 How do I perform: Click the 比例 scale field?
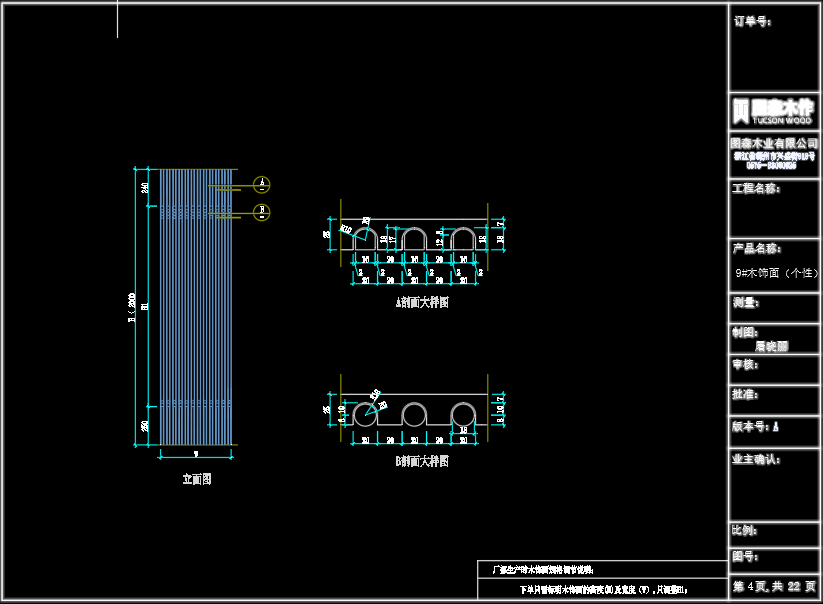pyautogui.click(x=746, y=531)
